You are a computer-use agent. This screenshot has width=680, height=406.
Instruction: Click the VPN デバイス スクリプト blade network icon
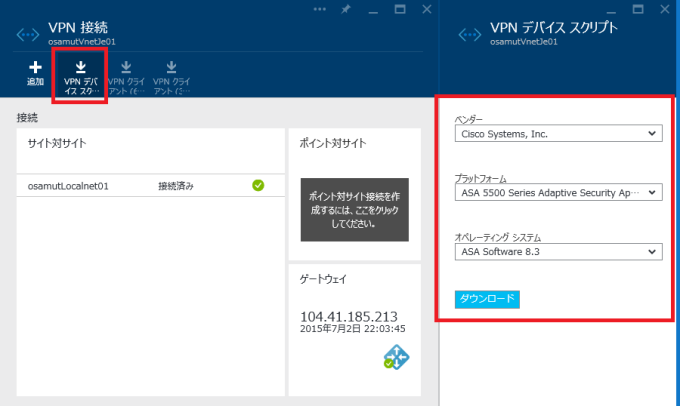pos(470,35)
